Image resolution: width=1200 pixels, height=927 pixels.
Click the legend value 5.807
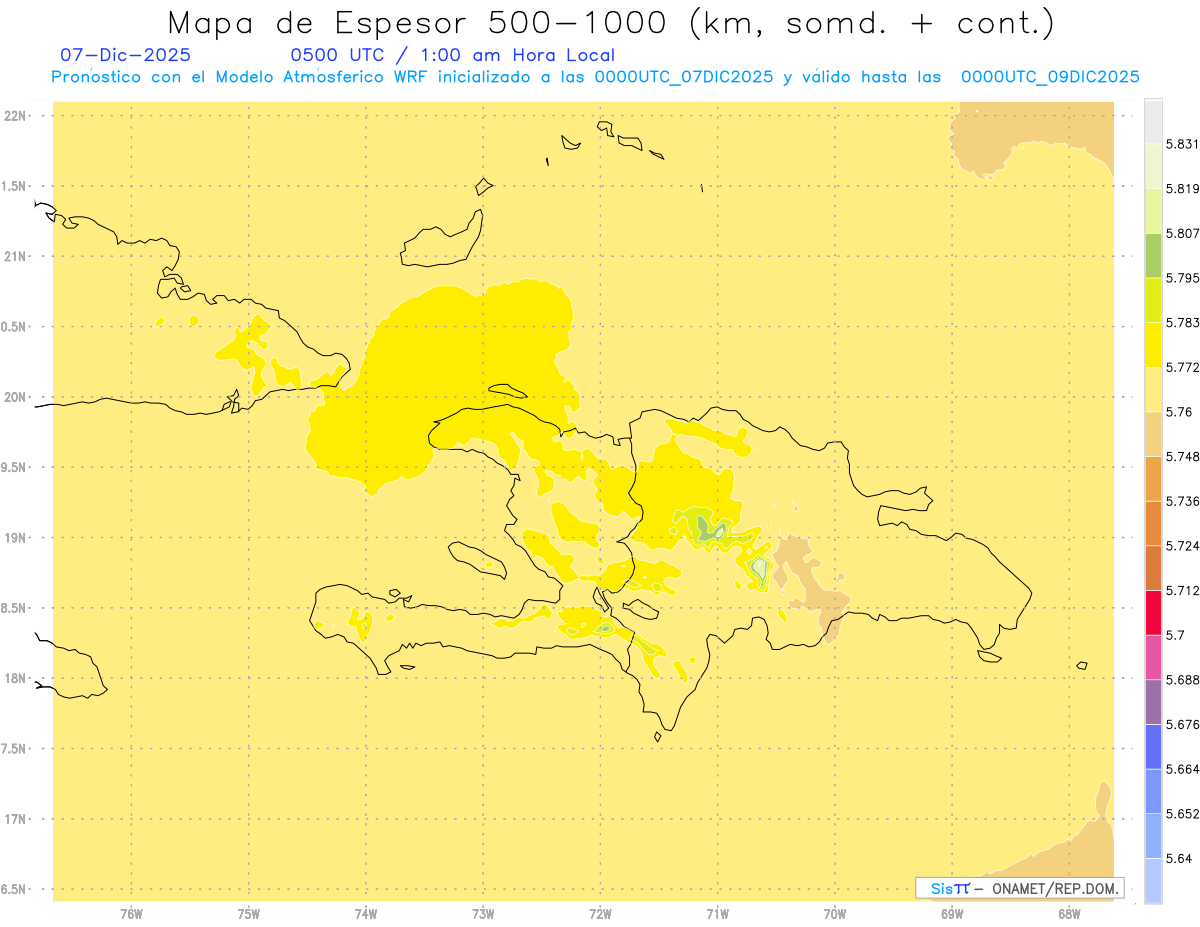tap(1183, 233)
